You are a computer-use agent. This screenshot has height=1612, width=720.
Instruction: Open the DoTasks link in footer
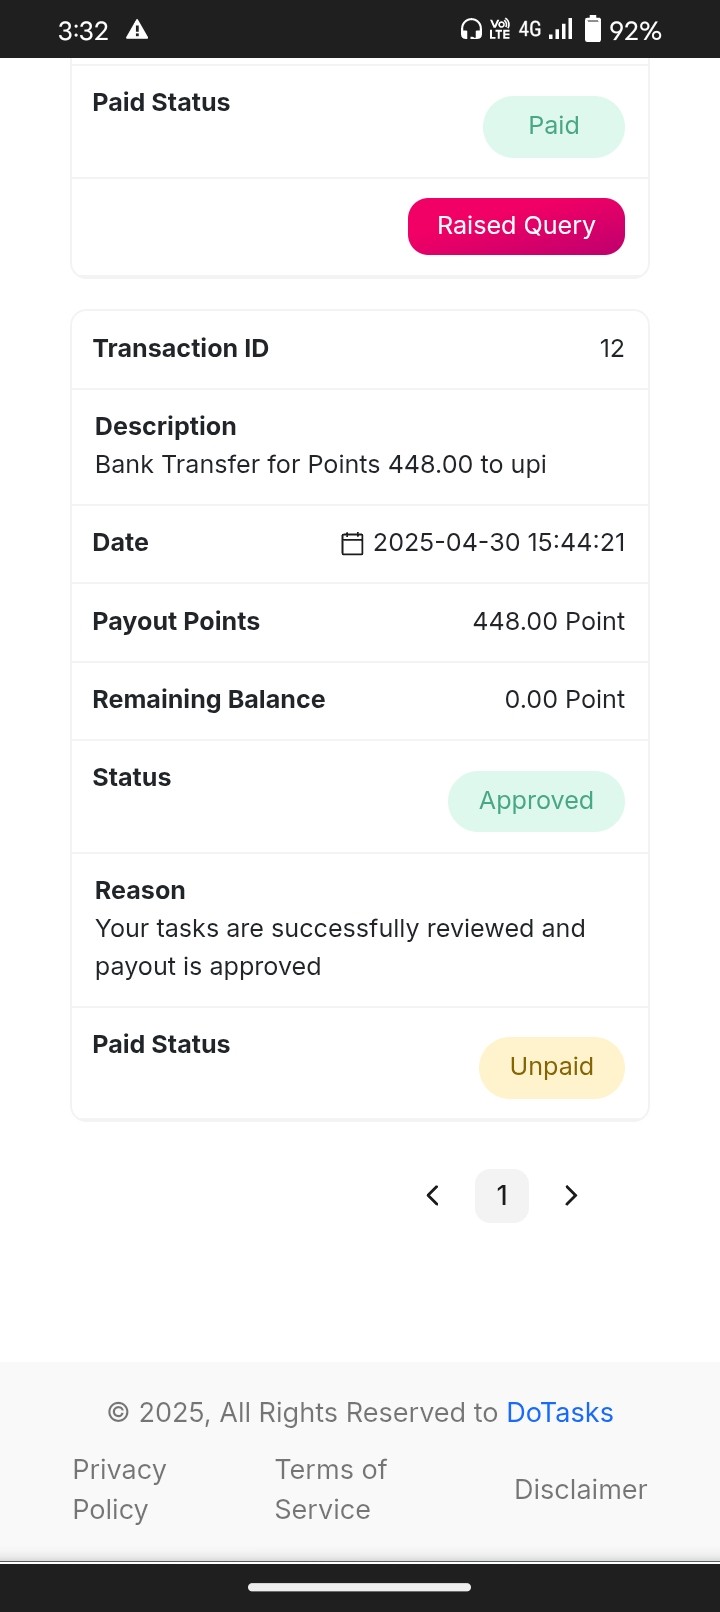coord(560,1412)
